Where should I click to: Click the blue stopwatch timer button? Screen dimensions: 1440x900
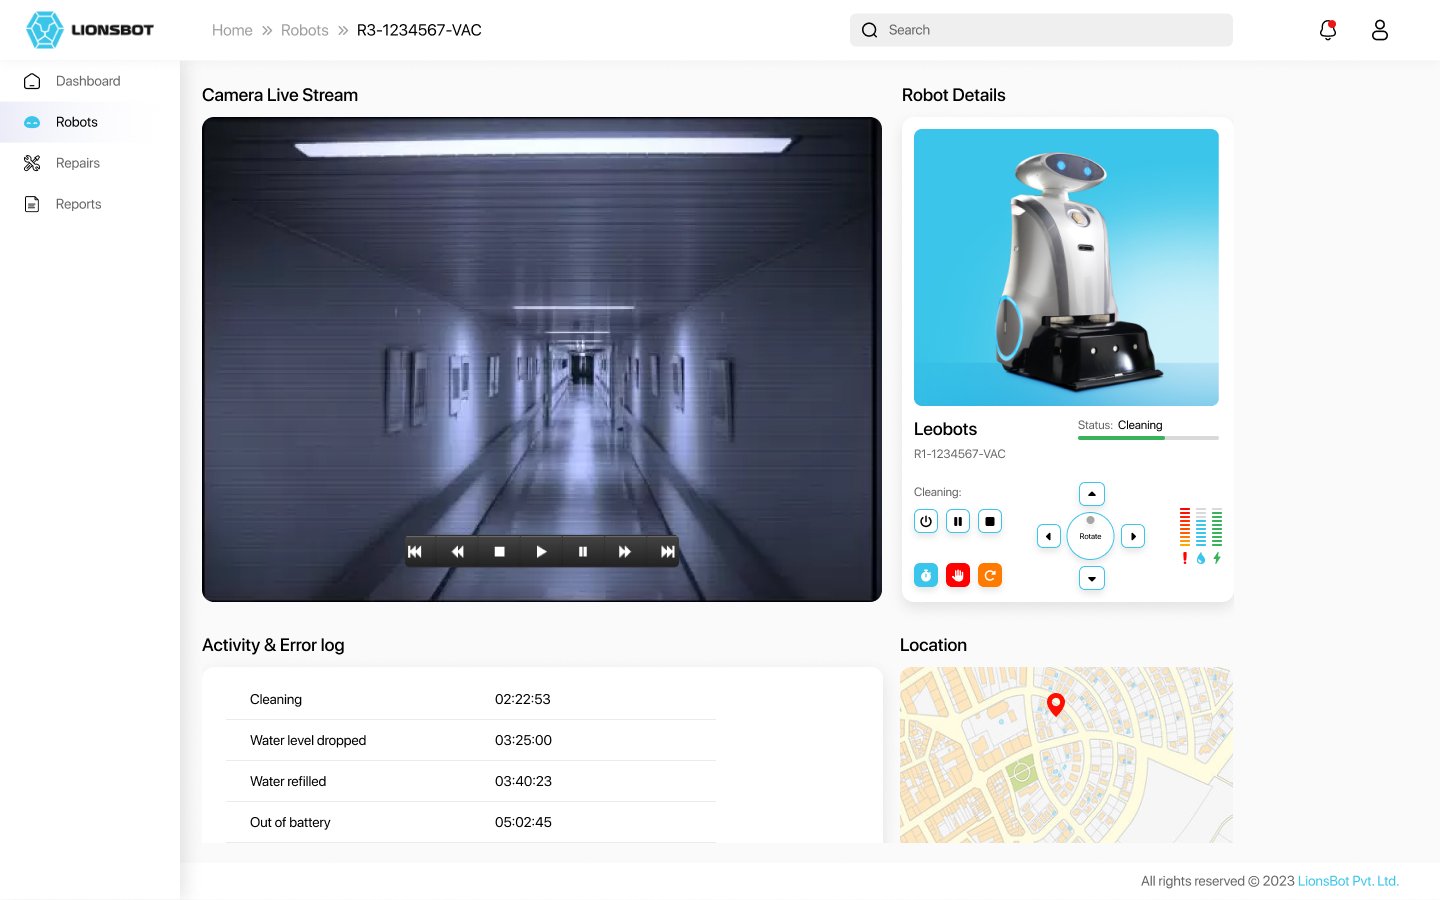pyautogui.click(x=926, y=575)
